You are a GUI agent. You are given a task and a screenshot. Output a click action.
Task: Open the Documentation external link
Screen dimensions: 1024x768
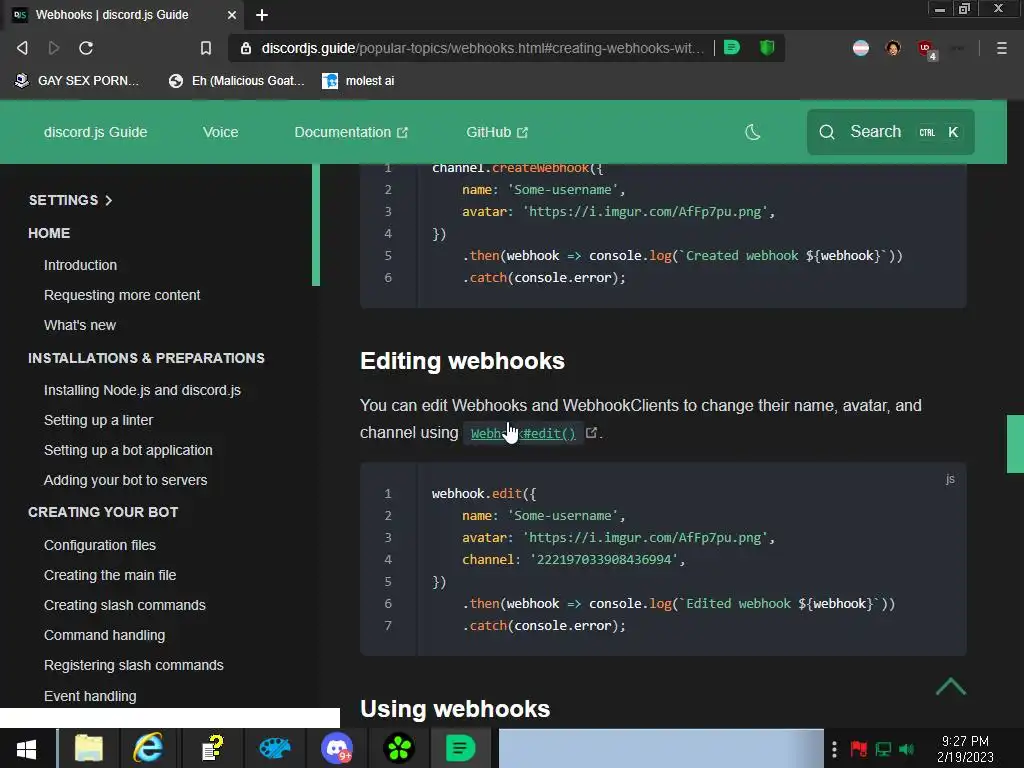tap(351, 132)
